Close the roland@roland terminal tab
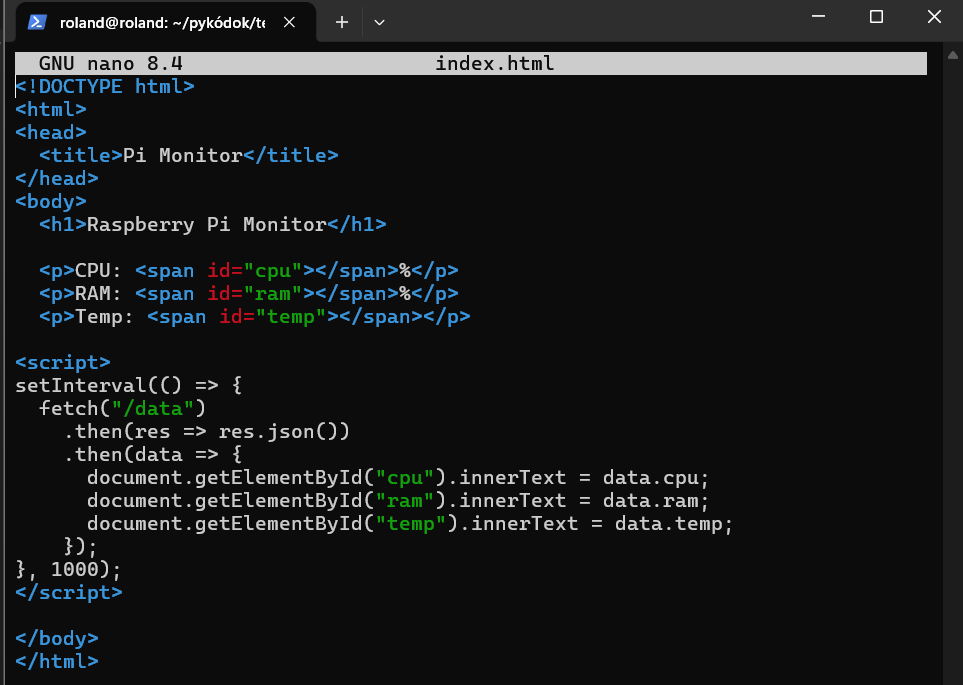 289,23
